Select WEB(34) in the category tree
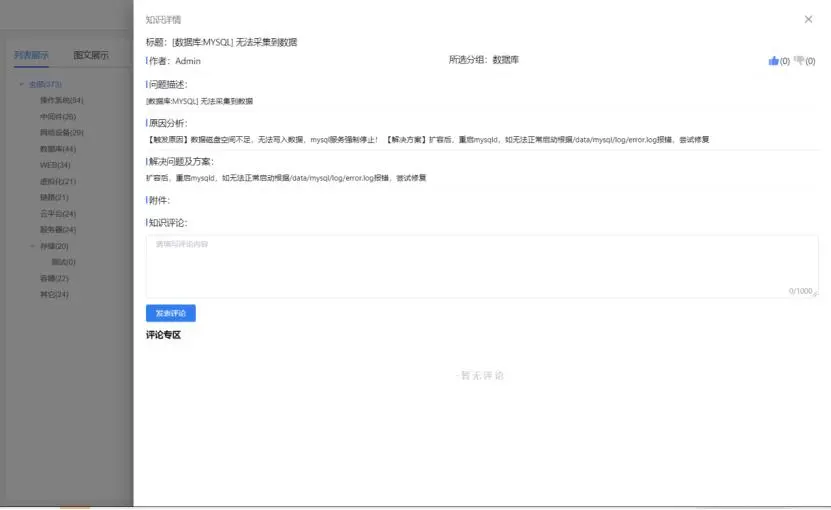The width and height of the screenshot is (831, 510). point(55,165)
